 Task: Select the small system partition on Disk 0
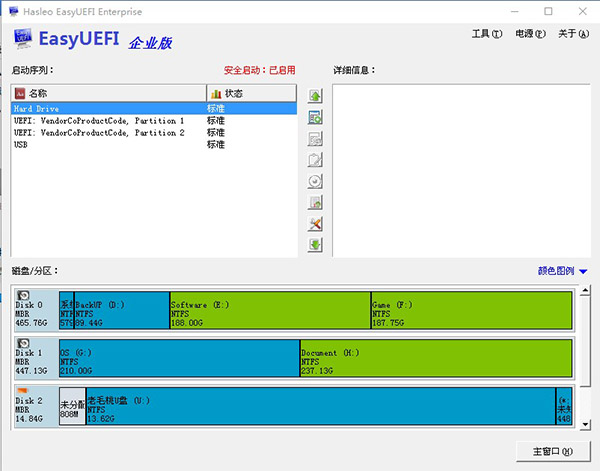coord(66,310)
